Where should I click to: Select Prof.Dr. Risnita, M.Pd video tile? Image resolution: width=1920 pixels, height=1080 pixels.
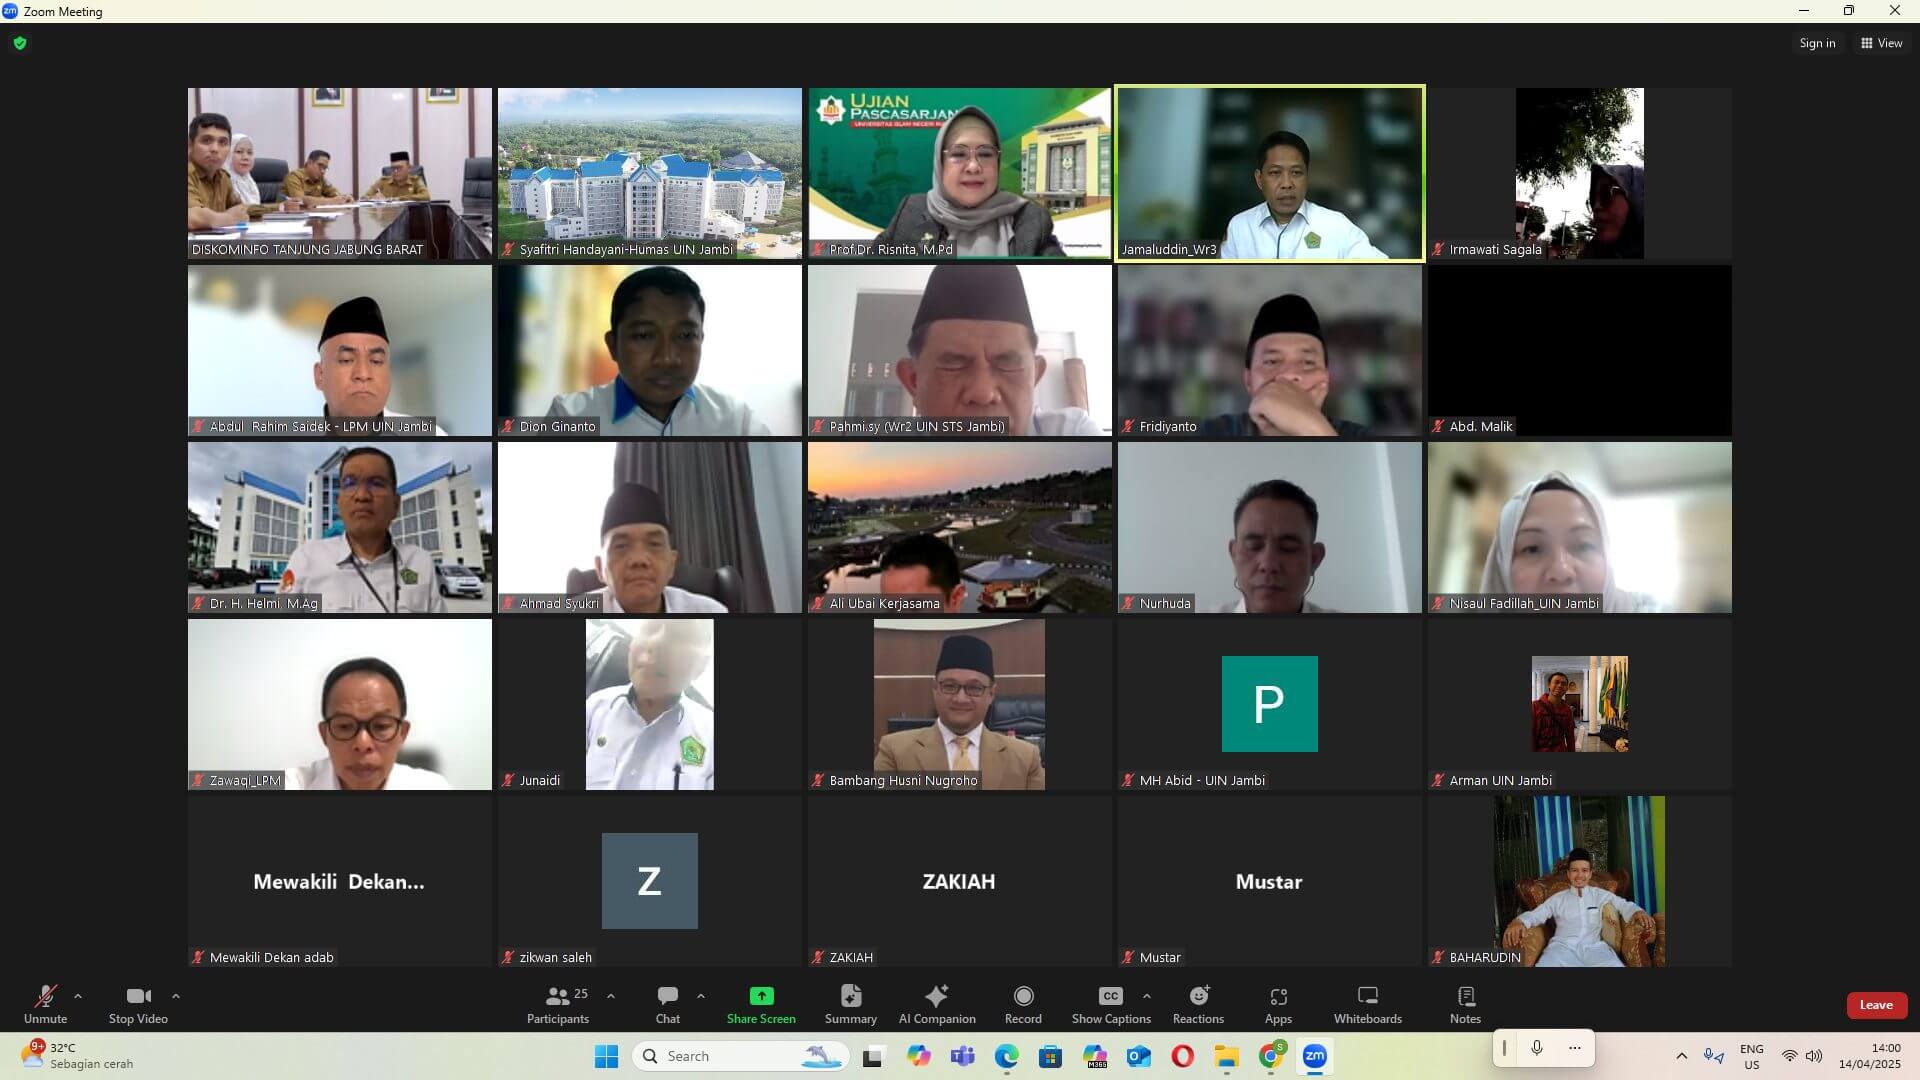coord(959,174)
